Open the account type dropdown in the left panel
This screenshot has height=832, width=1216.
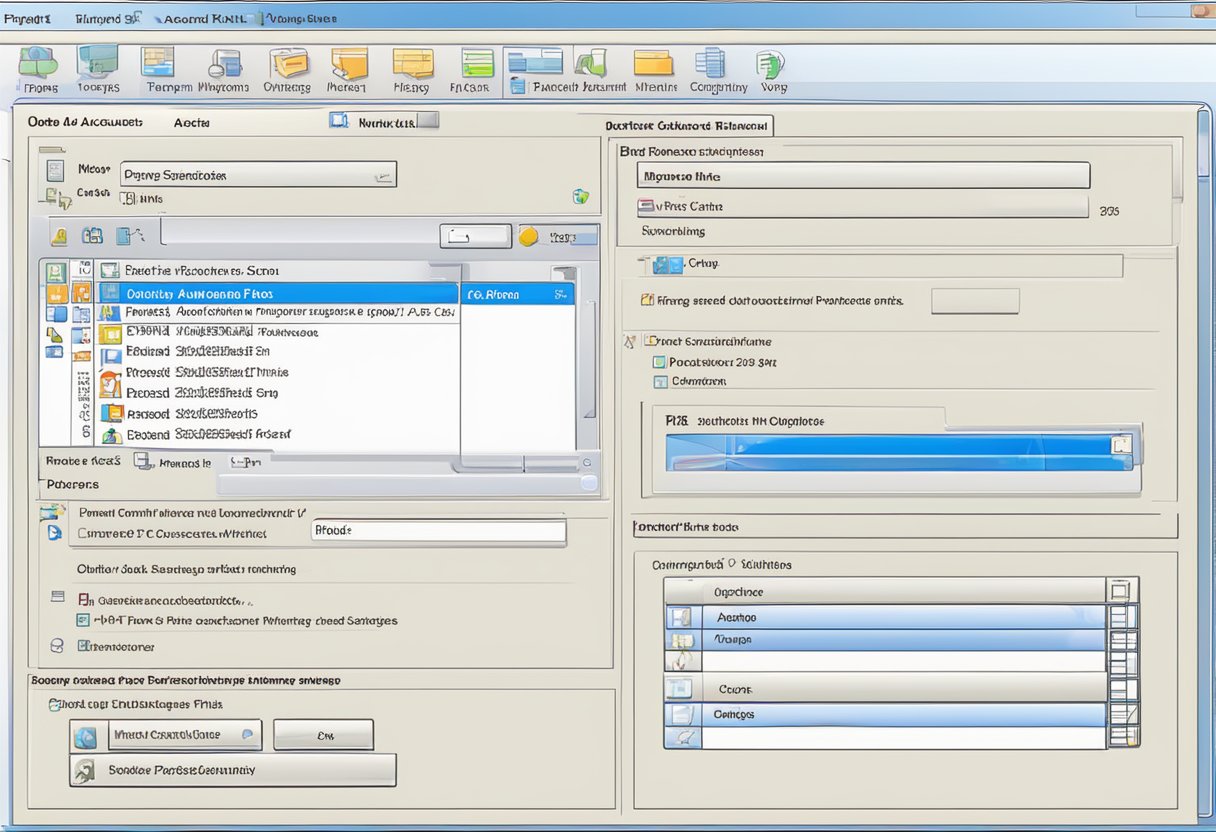click(385, 173)
